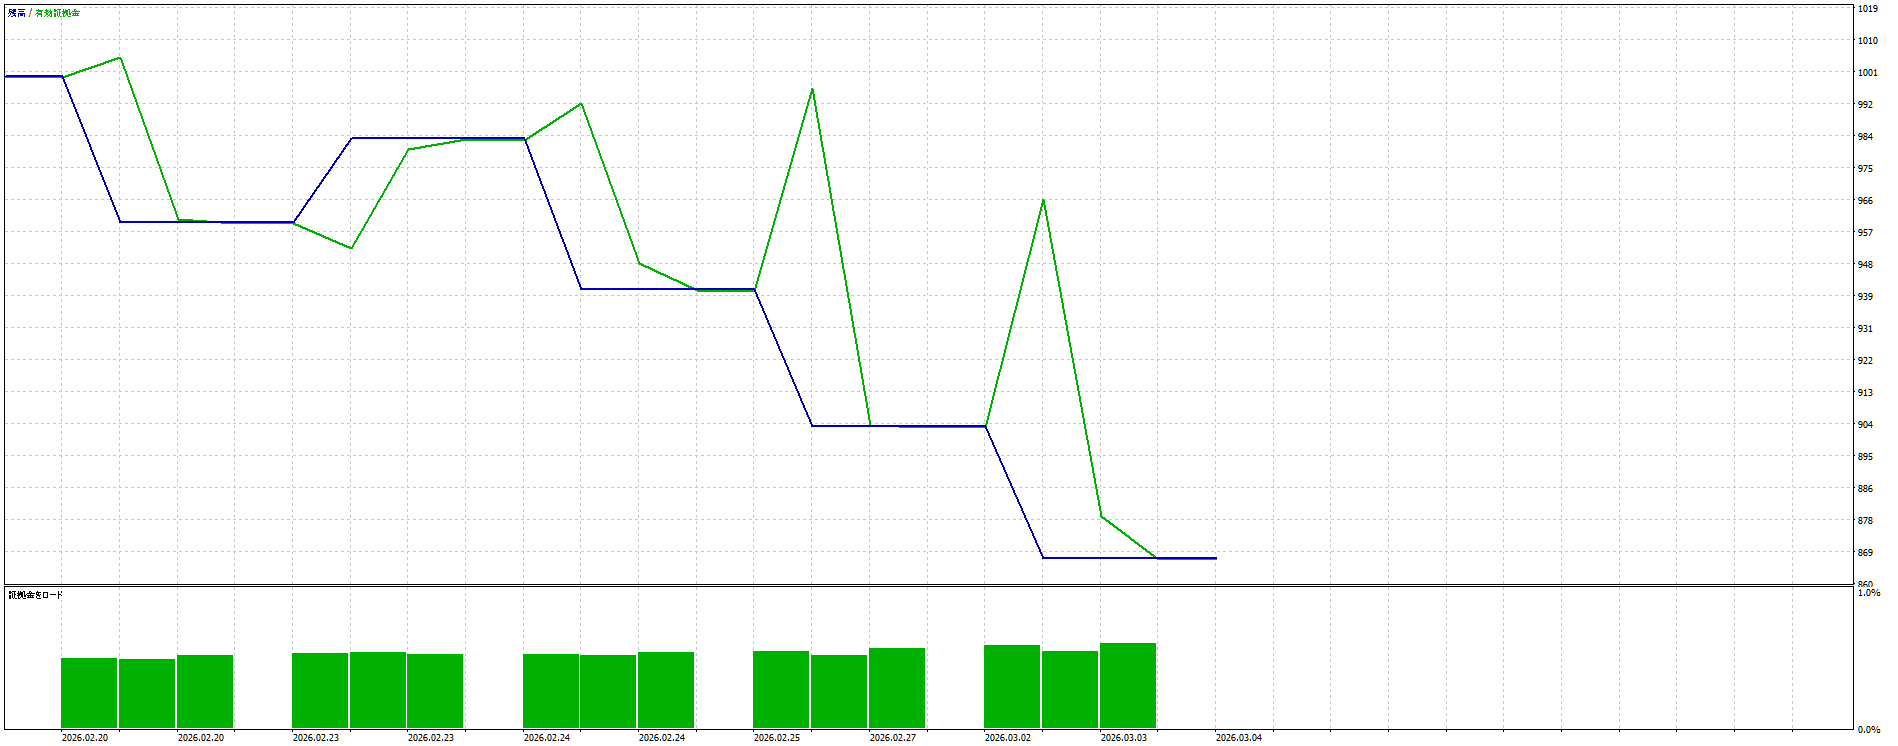This screenshot has width=1898, height=746.
Task: Click the margin load bar above 2026.03.03
Action: pyautogui.click(x=1128, y=686)
